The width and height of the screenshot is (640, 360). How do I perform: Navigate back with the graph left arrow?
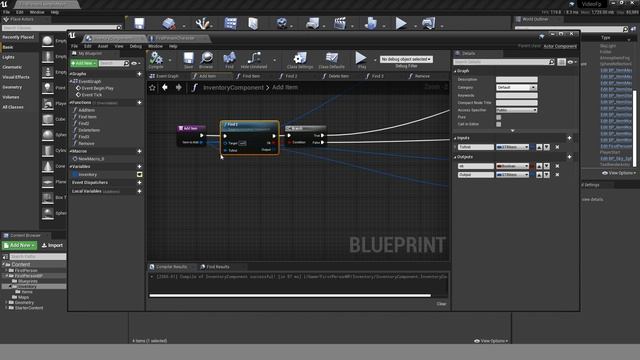[x=165, y=87]
